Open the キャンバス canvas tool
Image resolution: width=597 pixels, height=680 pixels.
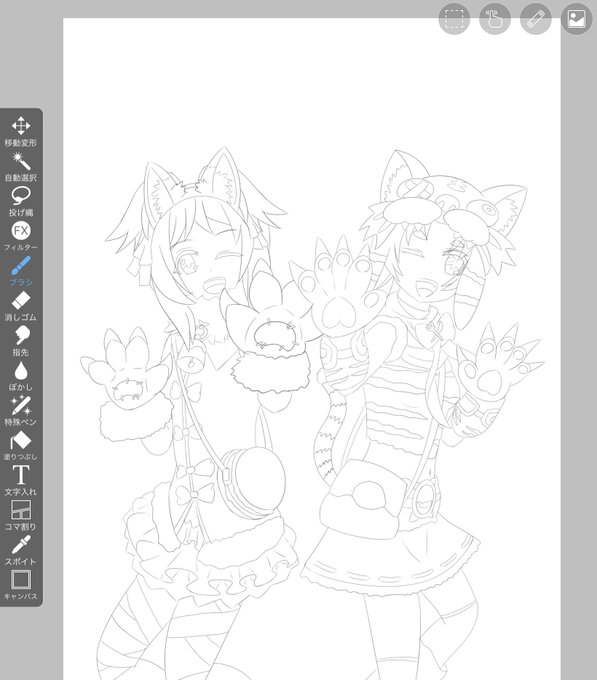tap(21, 585)
